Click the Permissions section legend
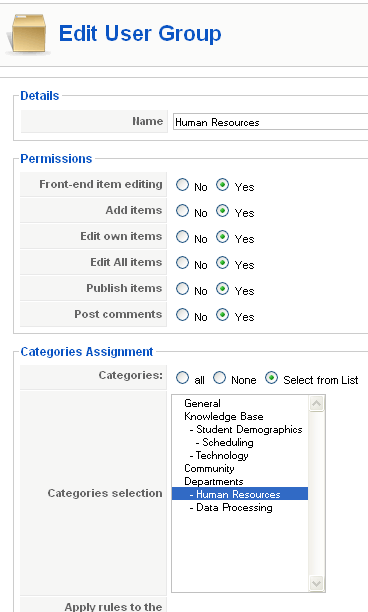This screenshot has width=368, height=612. [x=56, y=158]
